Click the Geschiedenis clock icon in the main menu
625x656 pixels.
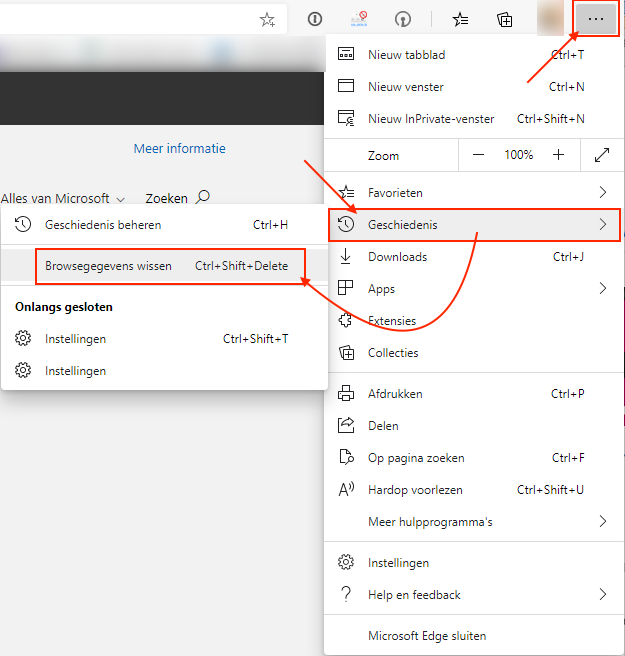point(346,225)
